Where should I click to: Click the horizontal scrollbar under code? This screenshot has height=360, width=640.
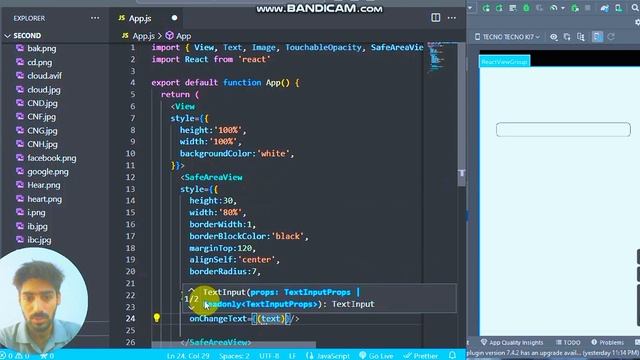click(x=233, y=345)
